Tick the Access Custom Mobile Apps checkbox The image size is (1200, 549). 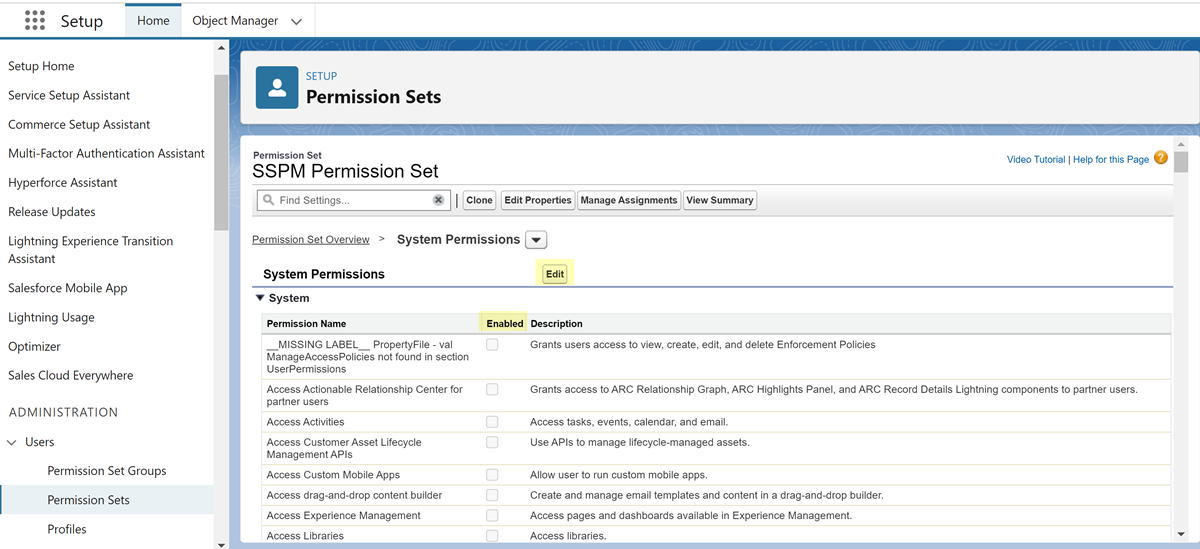pyautogui.click(x=492, y=475)
